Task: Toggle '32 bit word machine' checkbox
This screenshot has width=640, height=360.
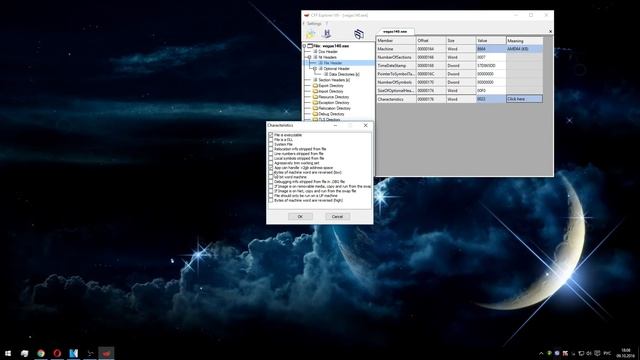Action: coord(271,177)
